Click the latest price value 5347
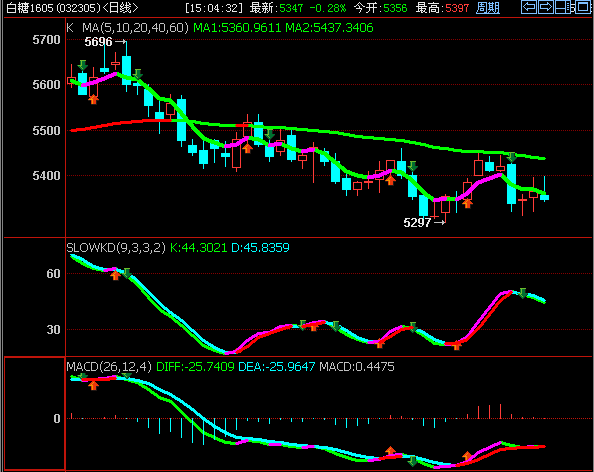 (291, 8)
